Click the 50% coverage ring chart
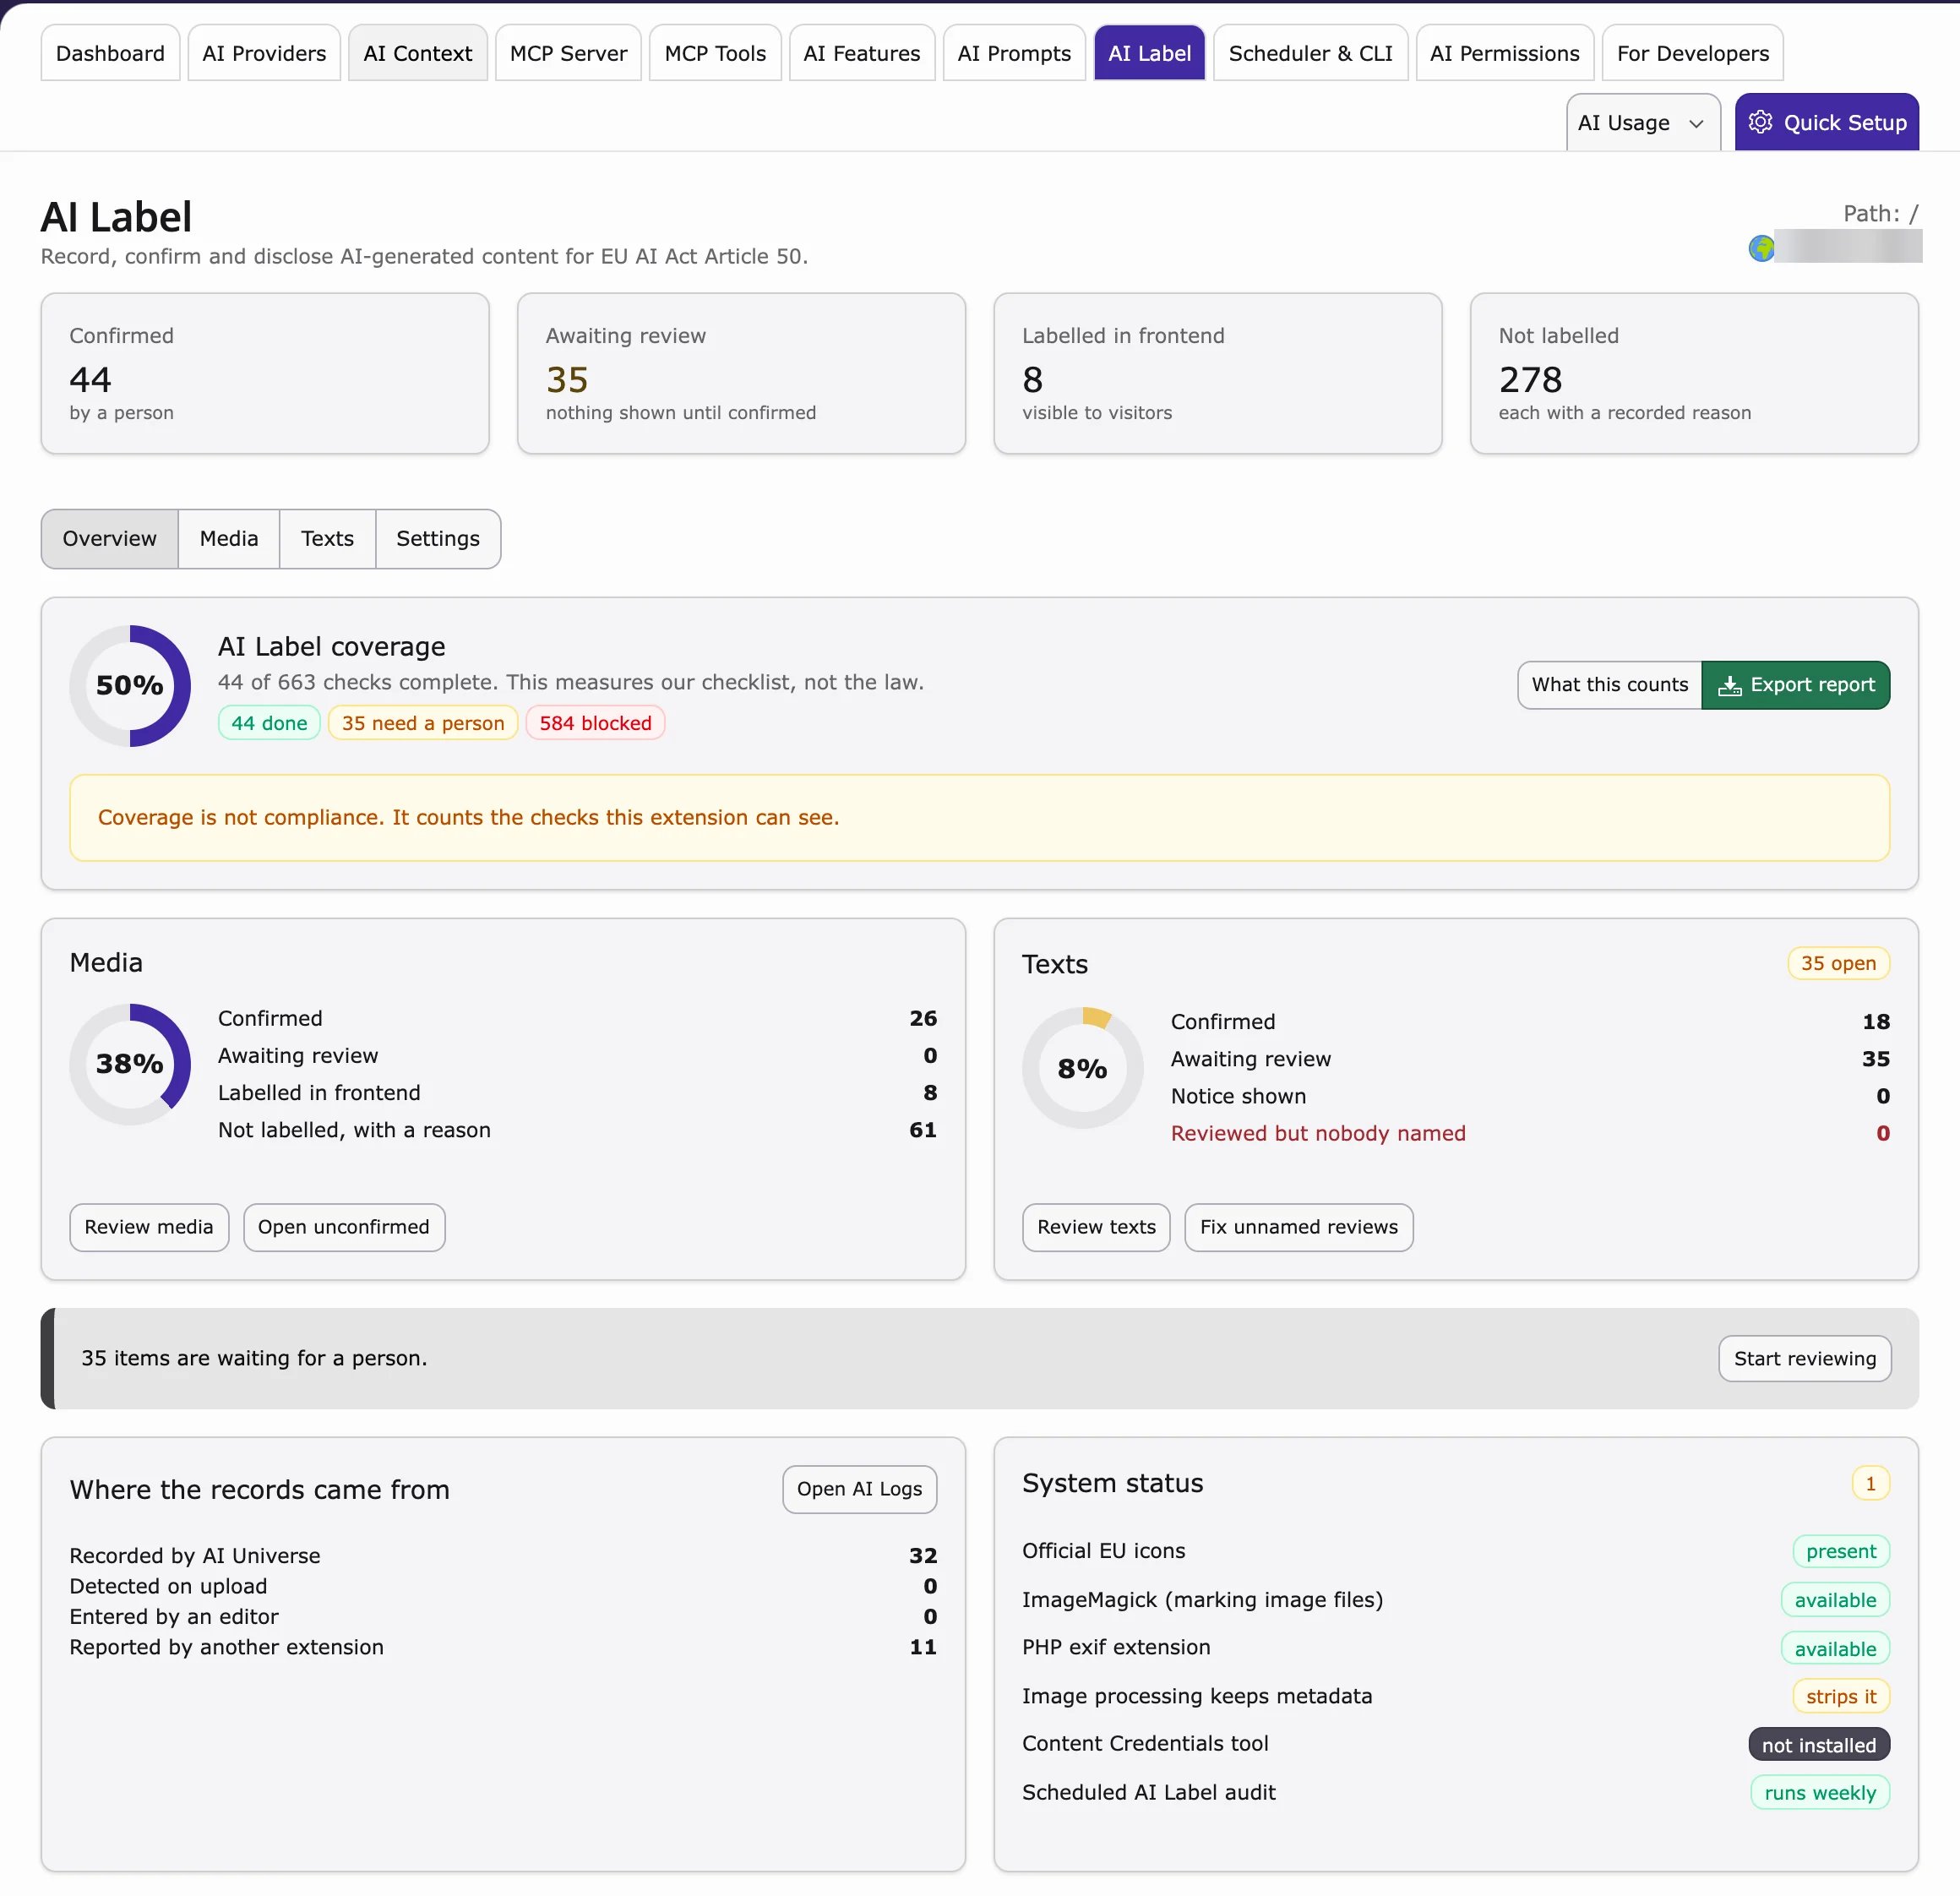The width and height of the screenshot is (1960, 1896). pos(130,685)
